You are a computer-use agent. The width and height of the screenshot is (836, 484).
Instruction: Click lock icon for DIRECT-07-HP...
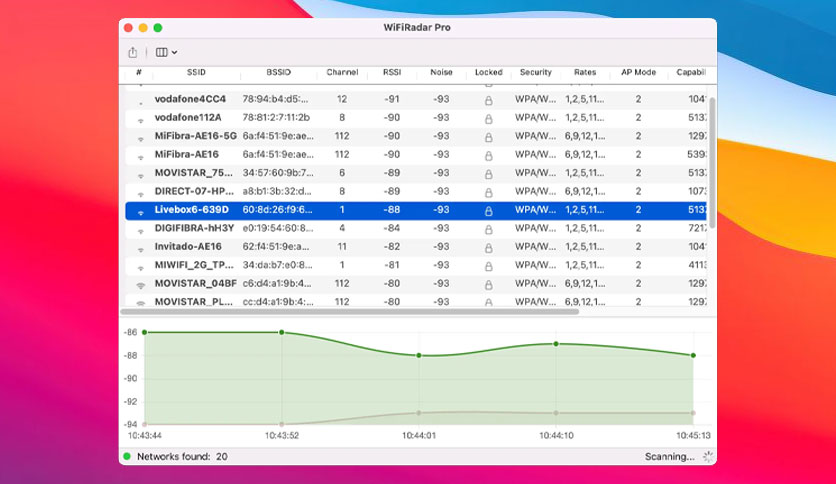point(488,192)
